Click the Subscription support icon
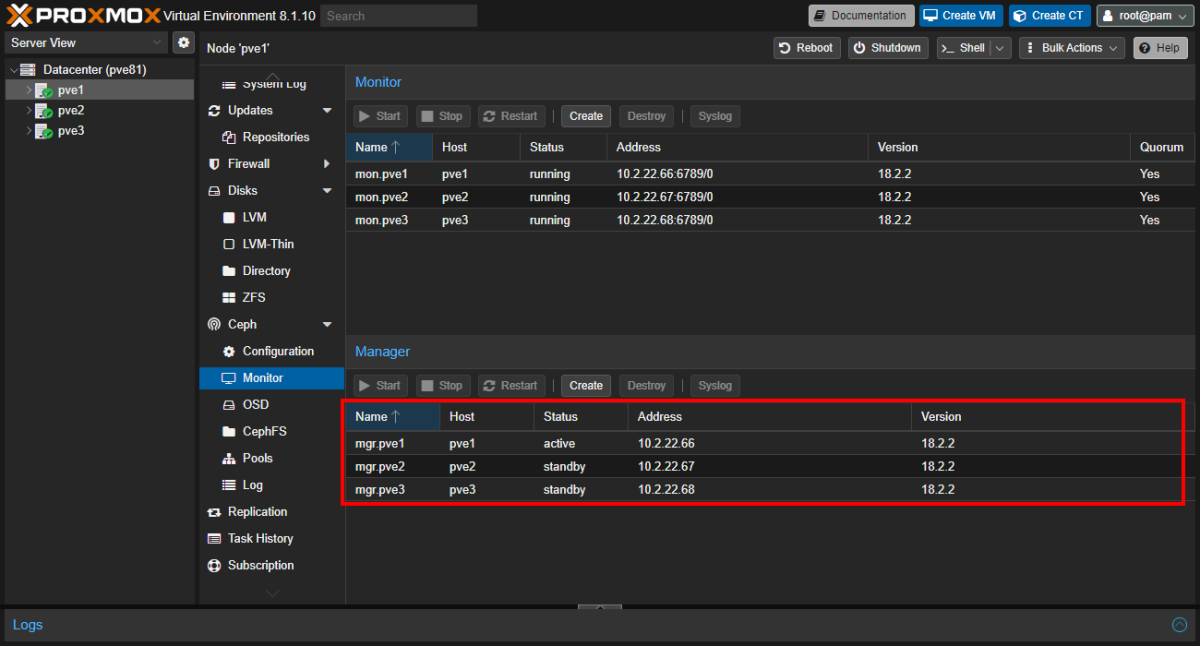Viewport: 1200px width, 646px height. point(214,565)
